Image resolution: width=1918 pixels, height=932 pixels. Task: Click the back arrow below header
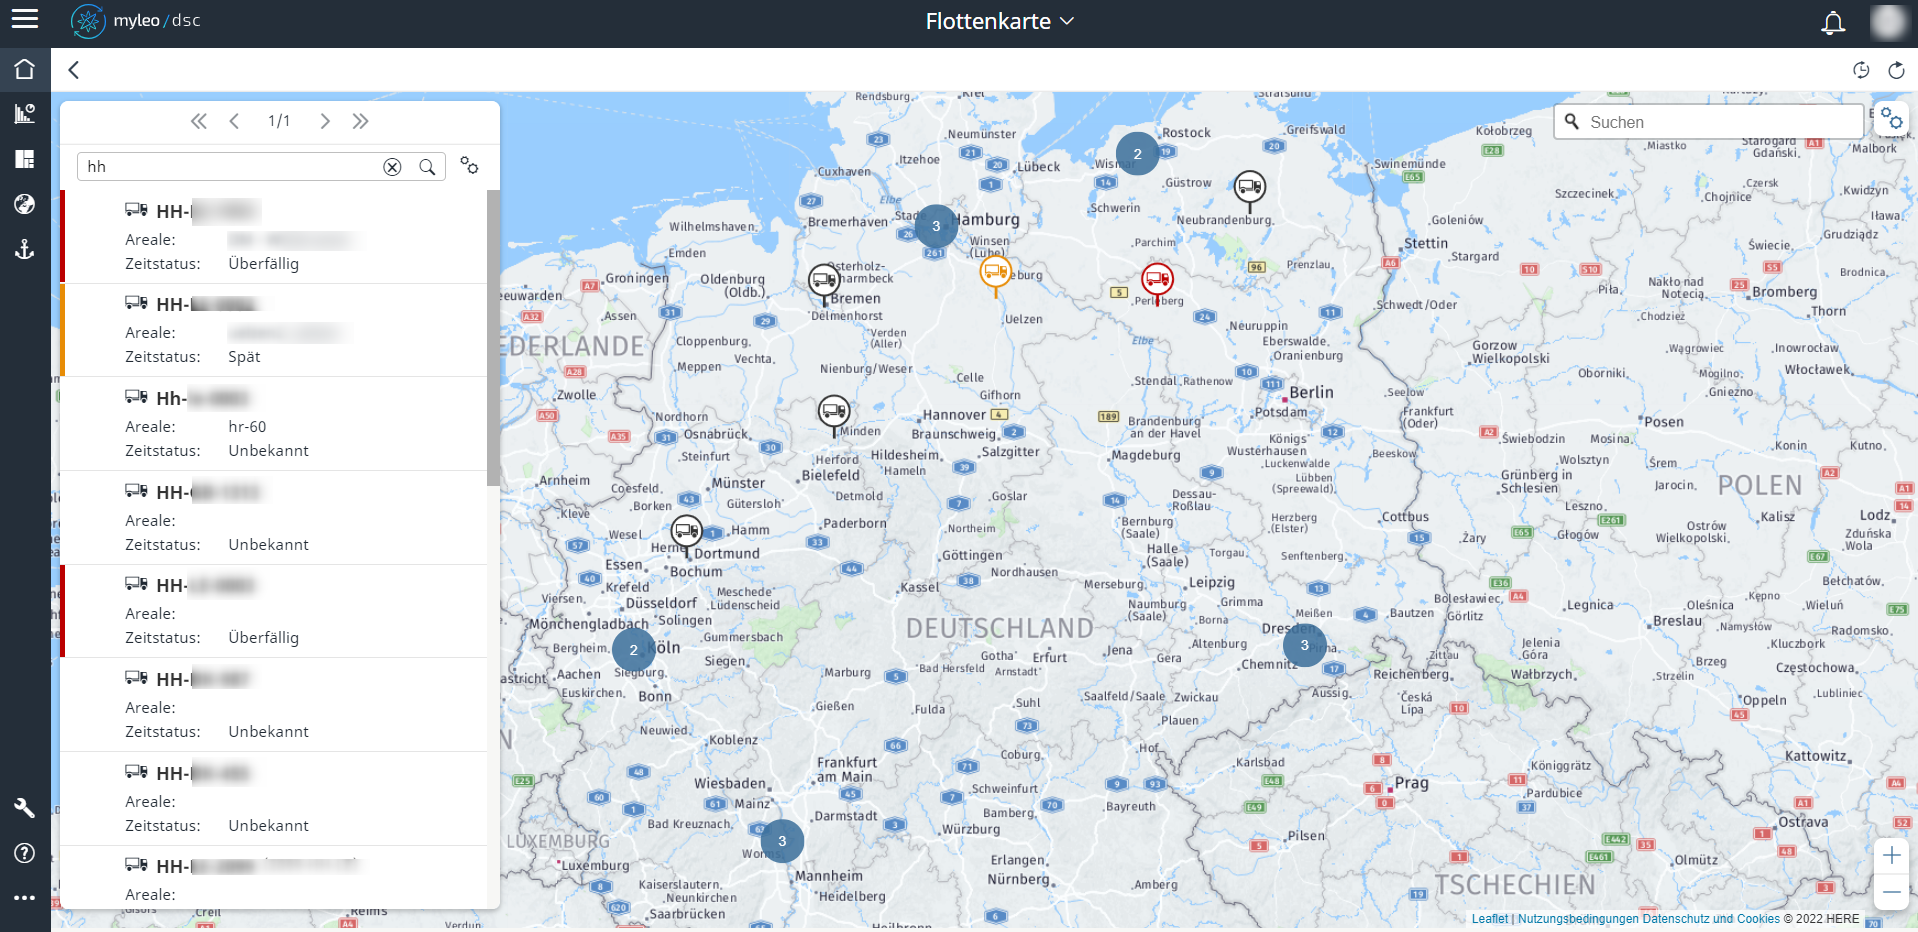(73, 70)
